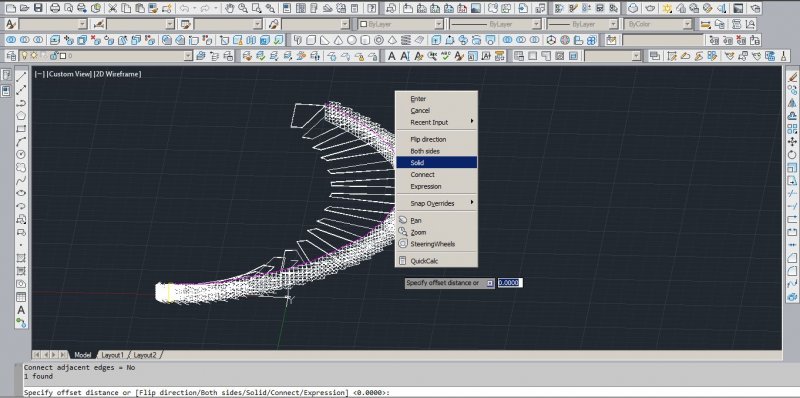800x398 pixels.
Task: Click the command line prompt text
Action: click(x=207, y=392)
